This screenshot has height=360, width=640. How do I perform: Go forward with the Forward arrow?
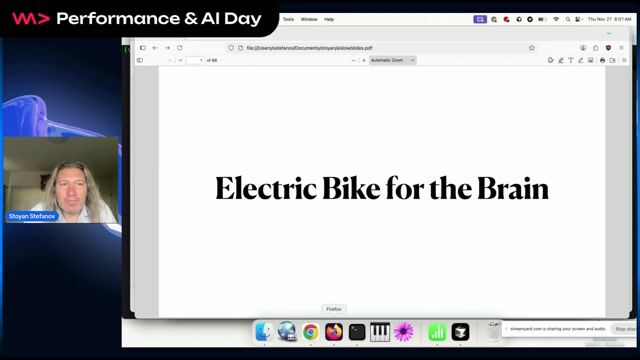167,48
